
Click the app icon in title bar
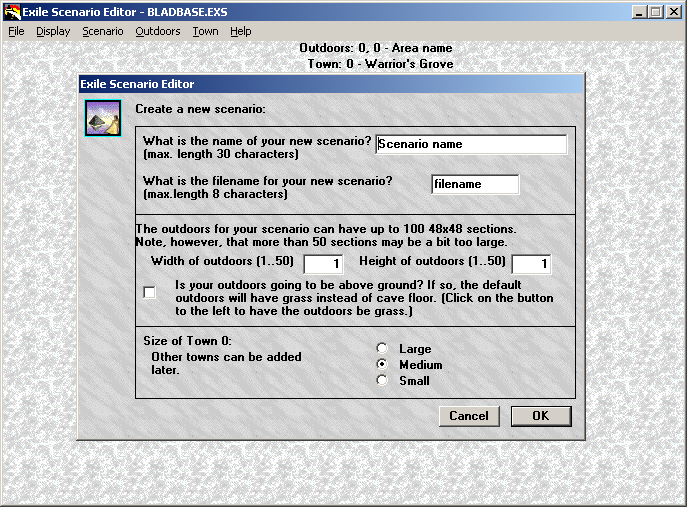pyautogui.click(x=11, y=11)
